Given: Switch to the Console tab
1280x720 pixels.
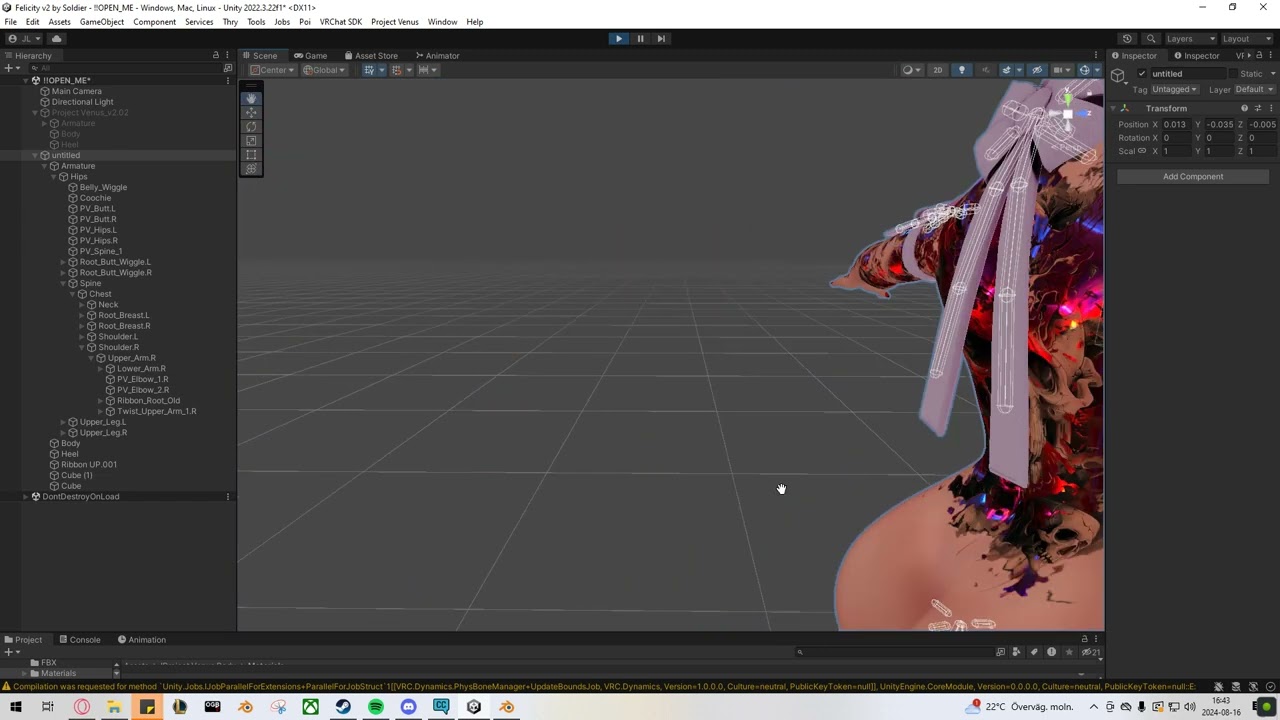Looking at the screenshot, I should click(x=79, y=639).
